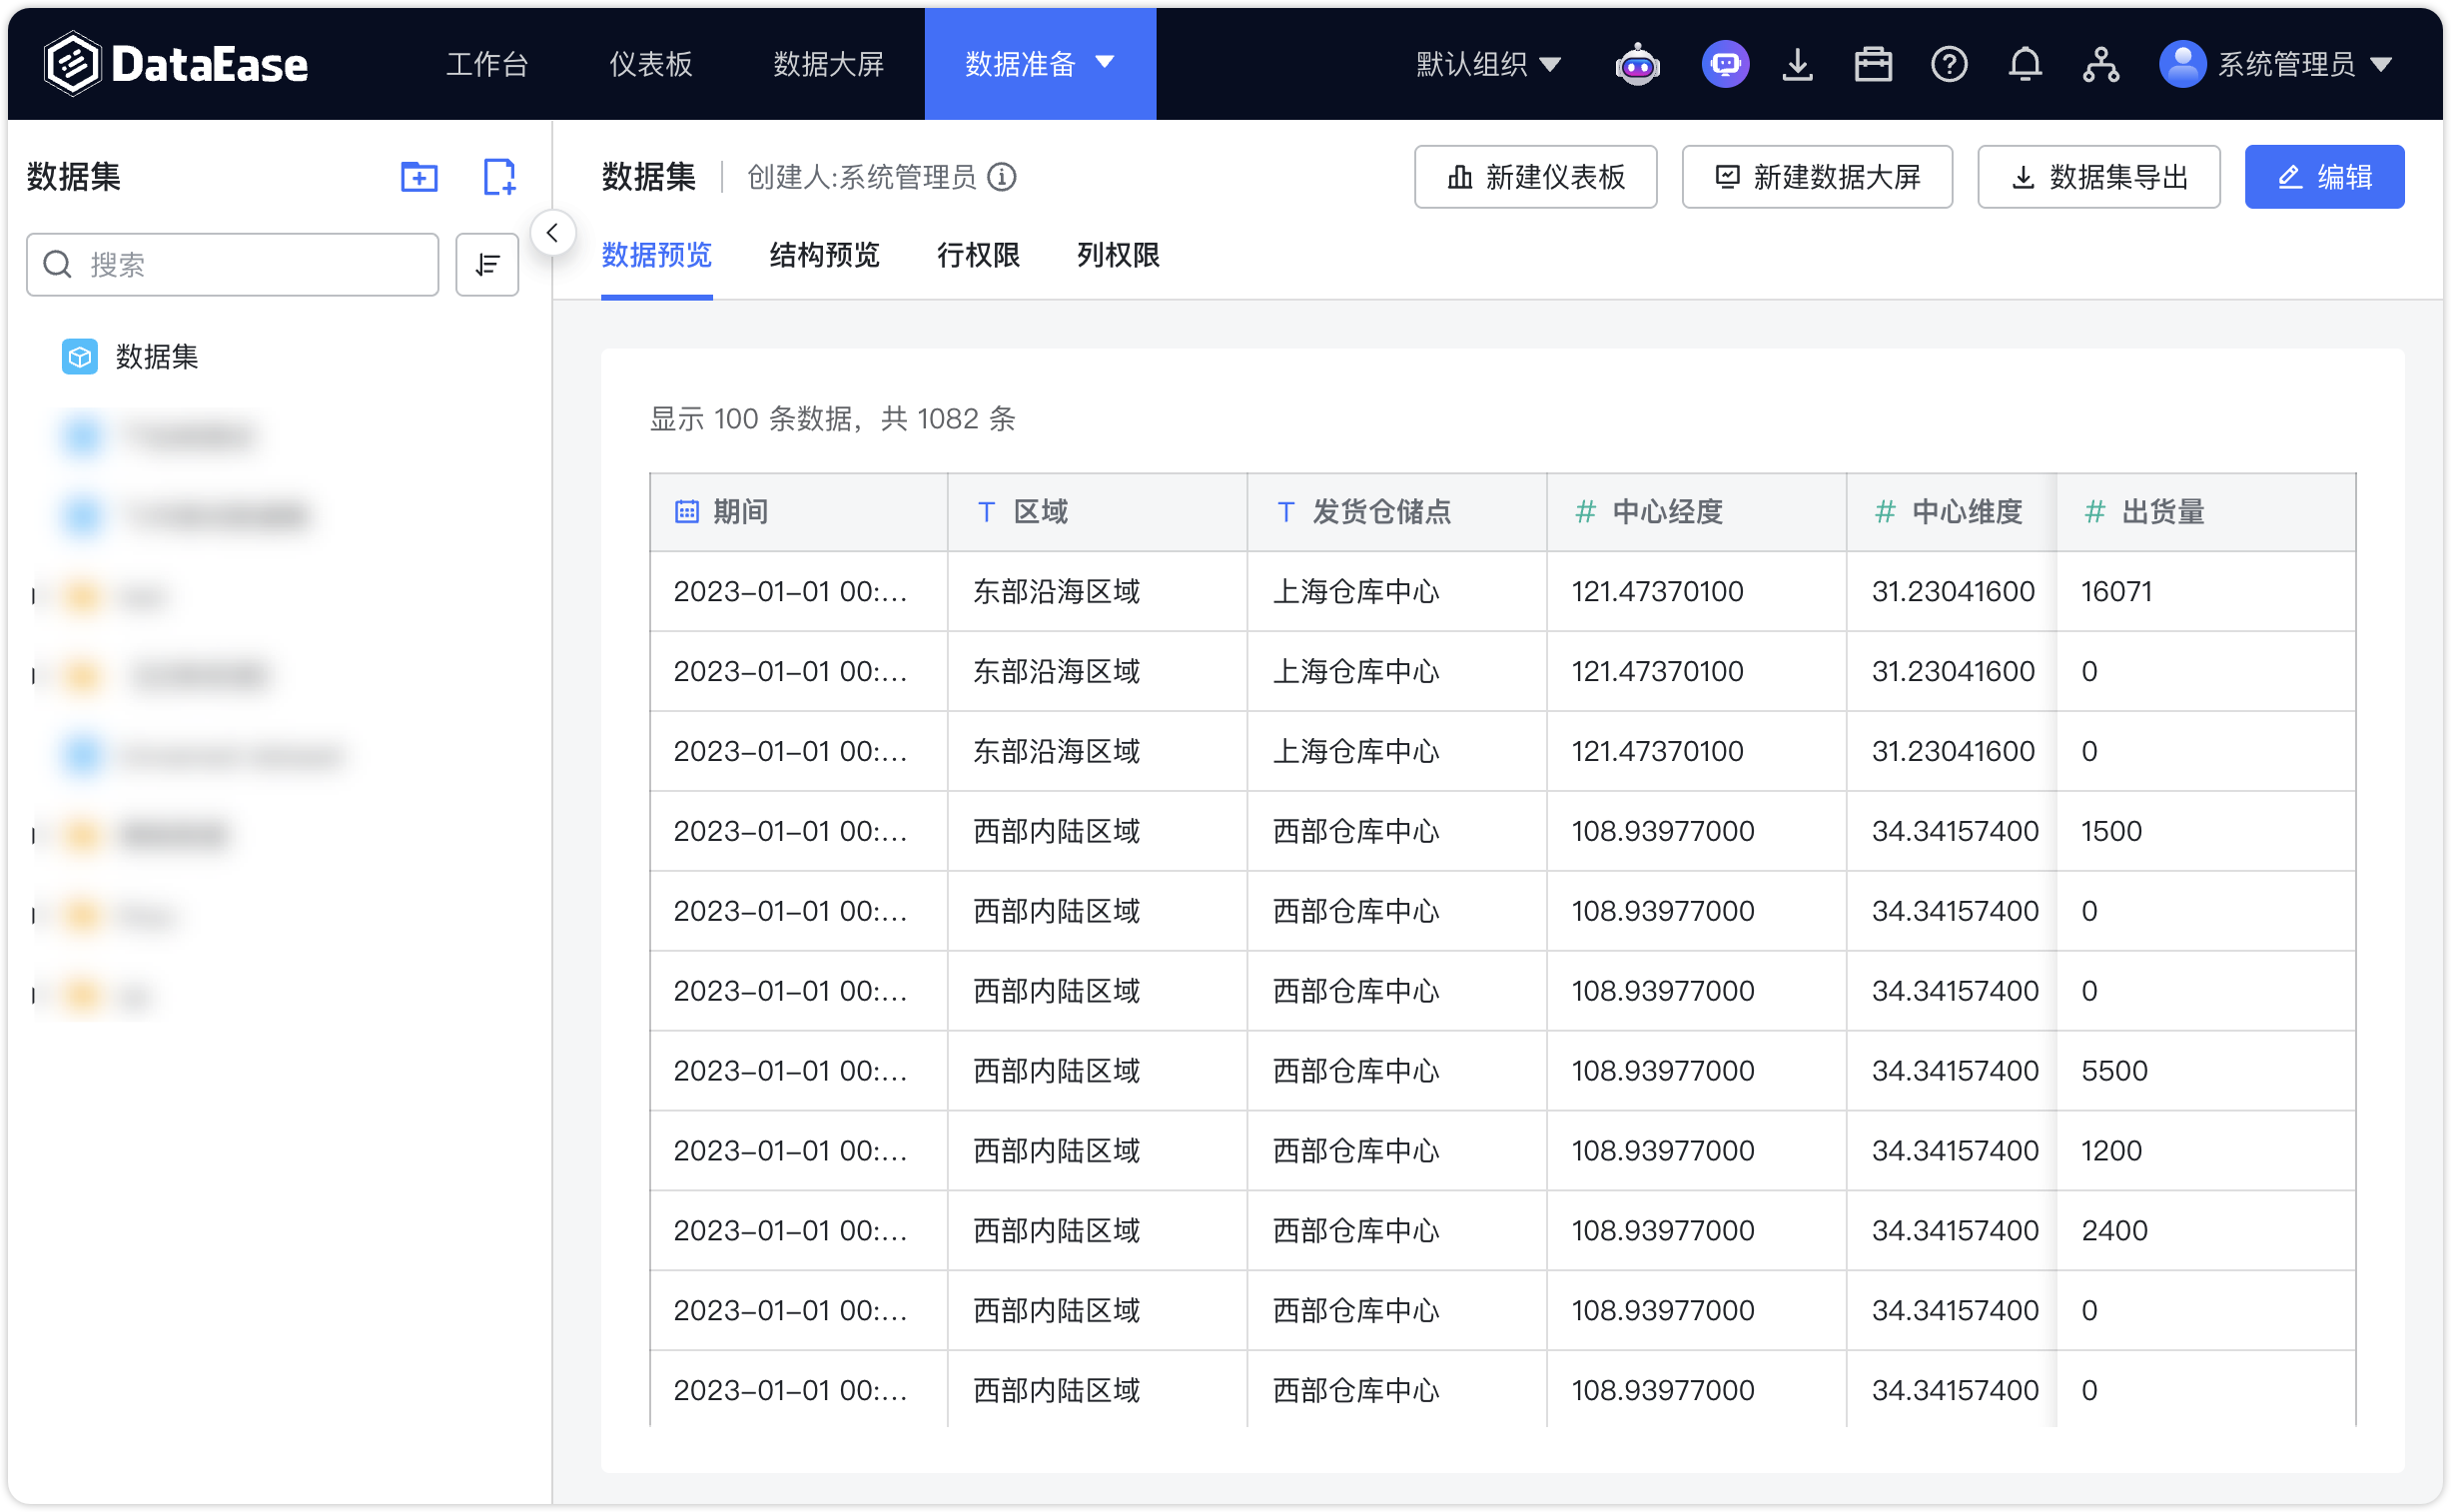Click the cell with value 1500
This screenshot has width=2451, height=1512.
coord(2206,832)
